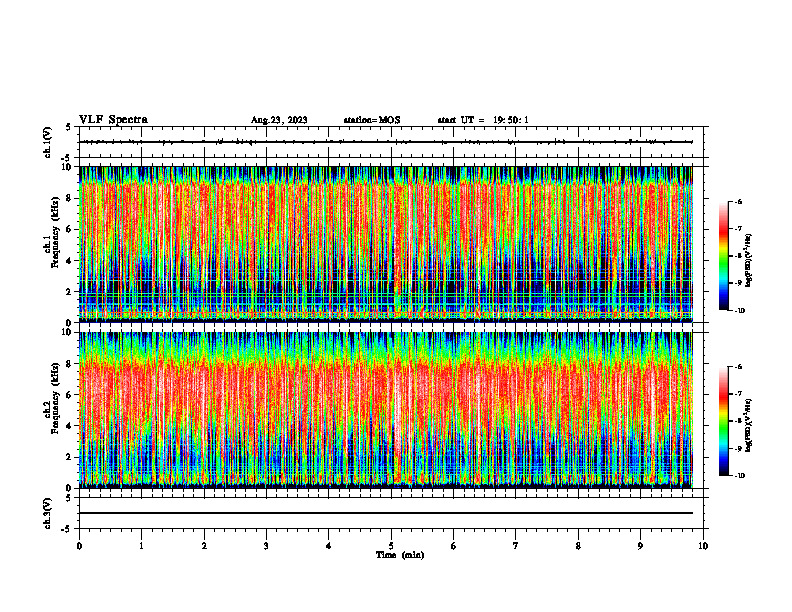Click the "ch.1(V)" waveform axis label

(48, 142)
